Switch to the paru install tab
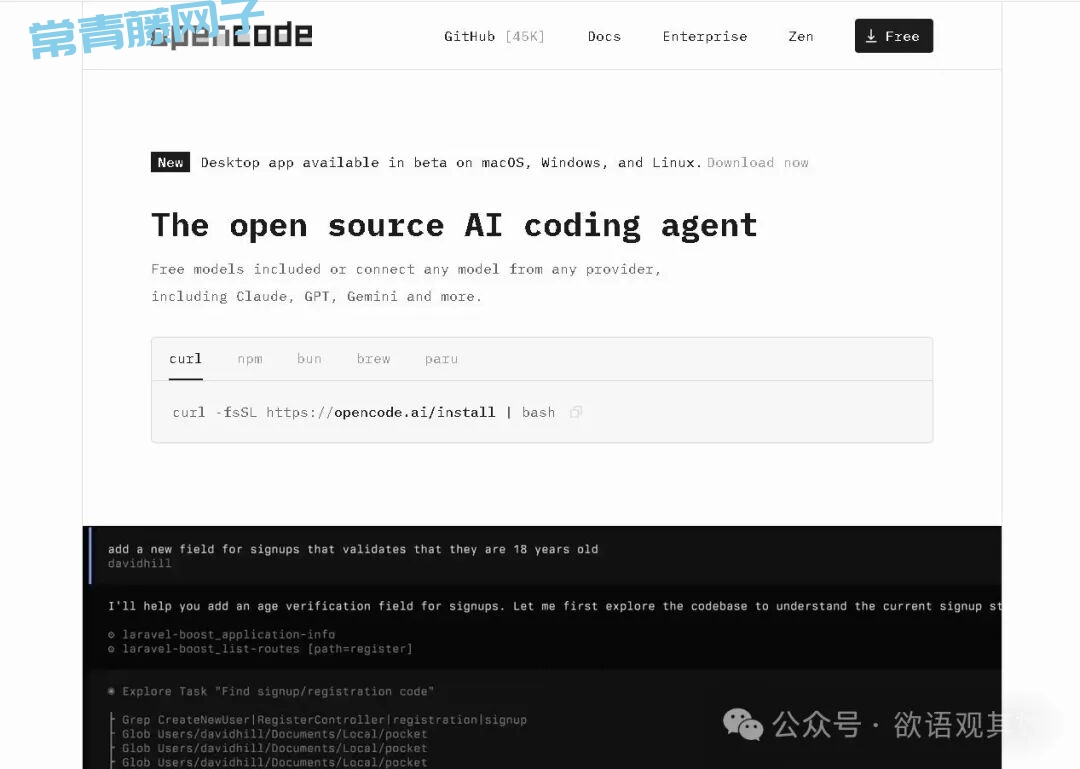 point(441,359)
